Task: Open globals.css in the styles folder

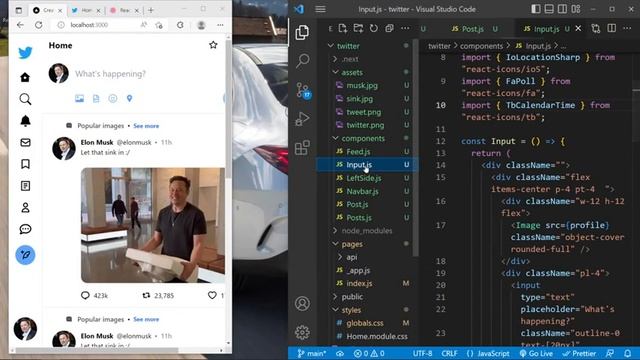Action: (365, 323)
